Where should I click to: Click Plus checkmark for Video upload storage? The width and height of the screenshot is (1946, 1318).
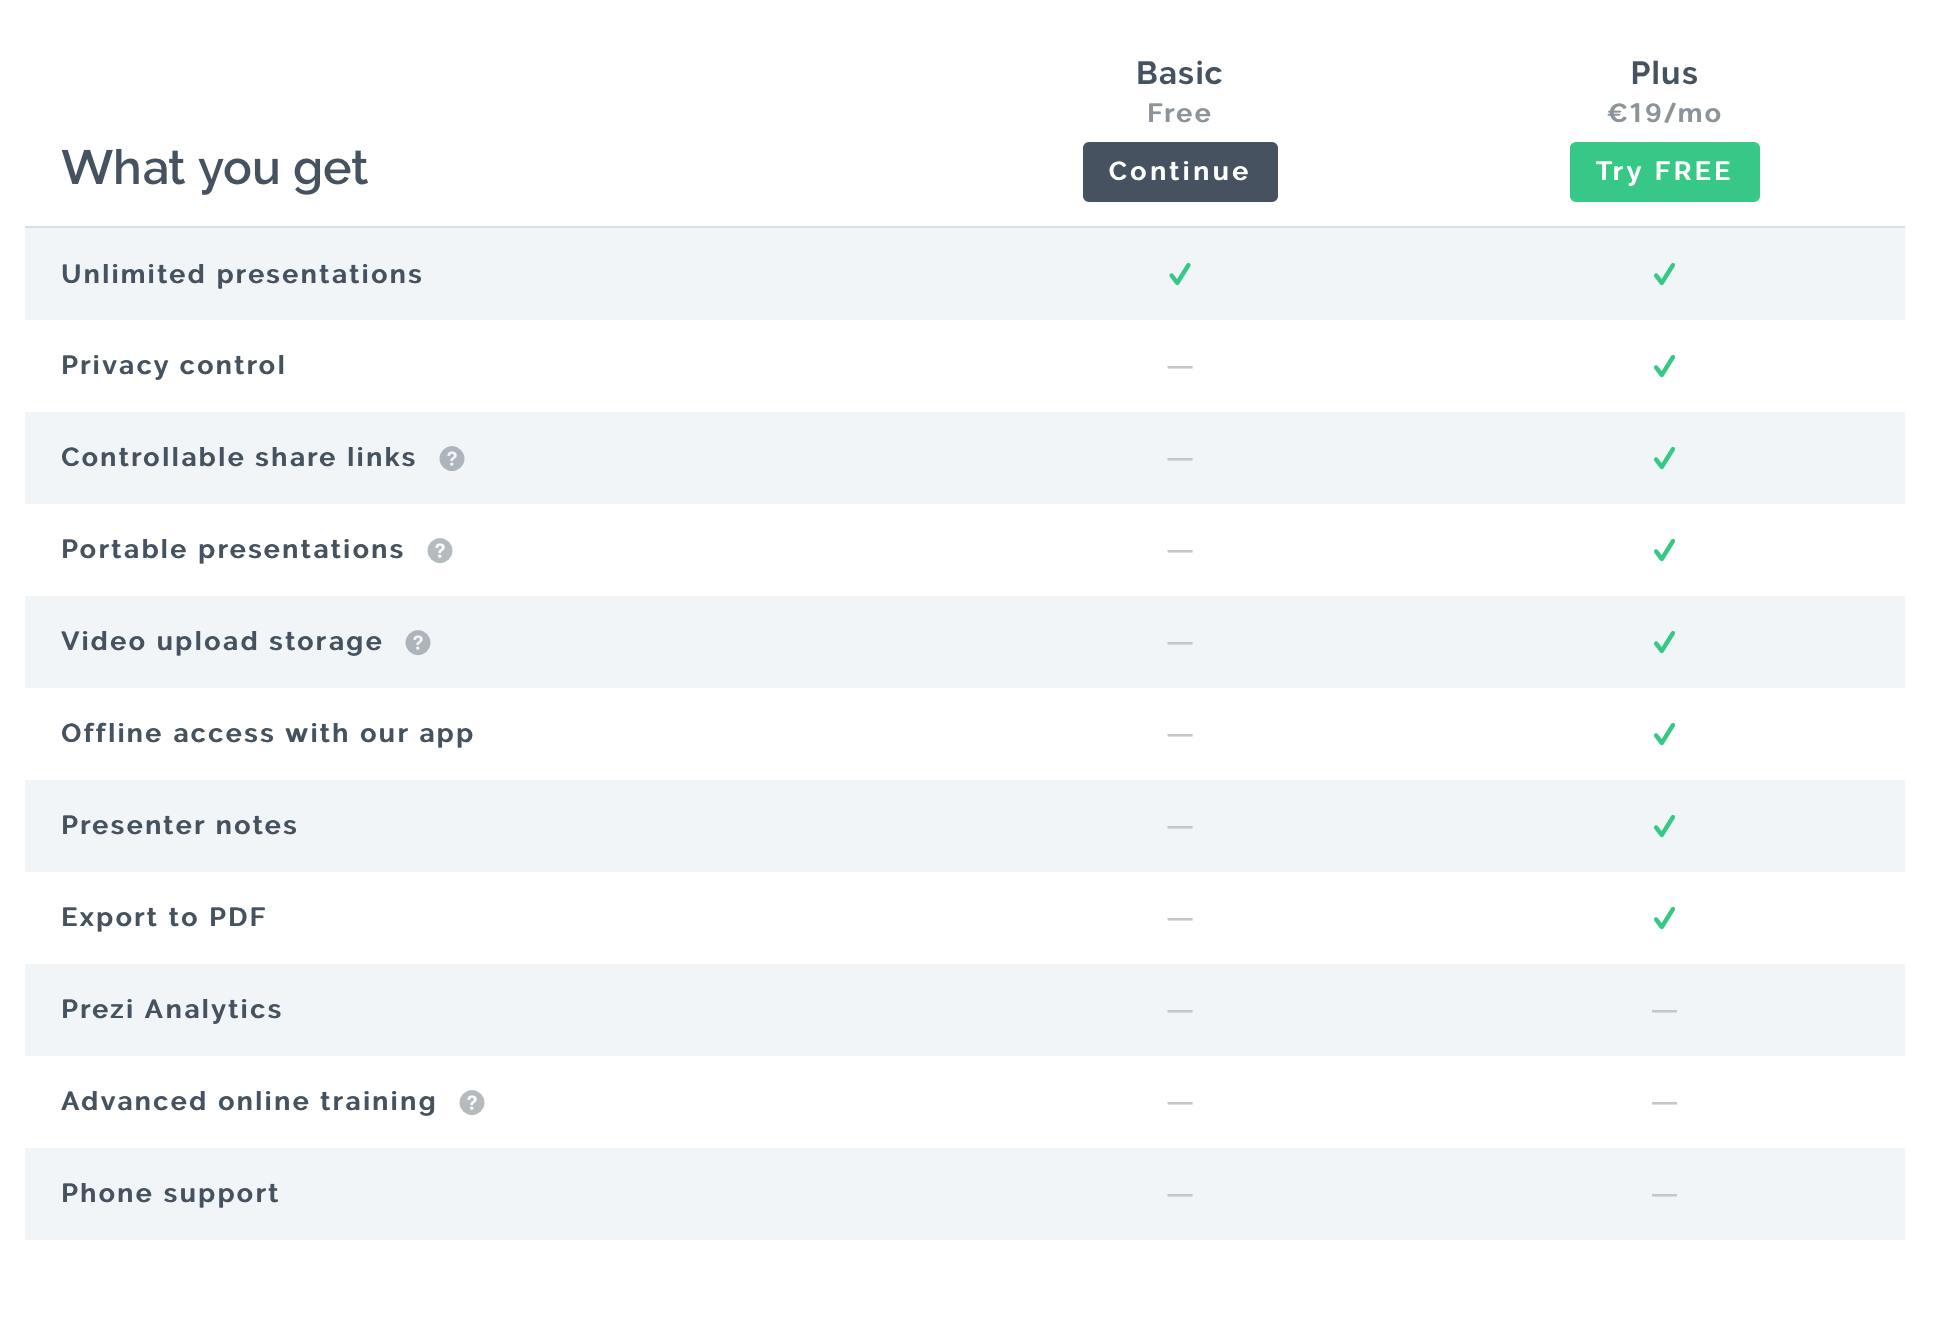(1664, 642)
